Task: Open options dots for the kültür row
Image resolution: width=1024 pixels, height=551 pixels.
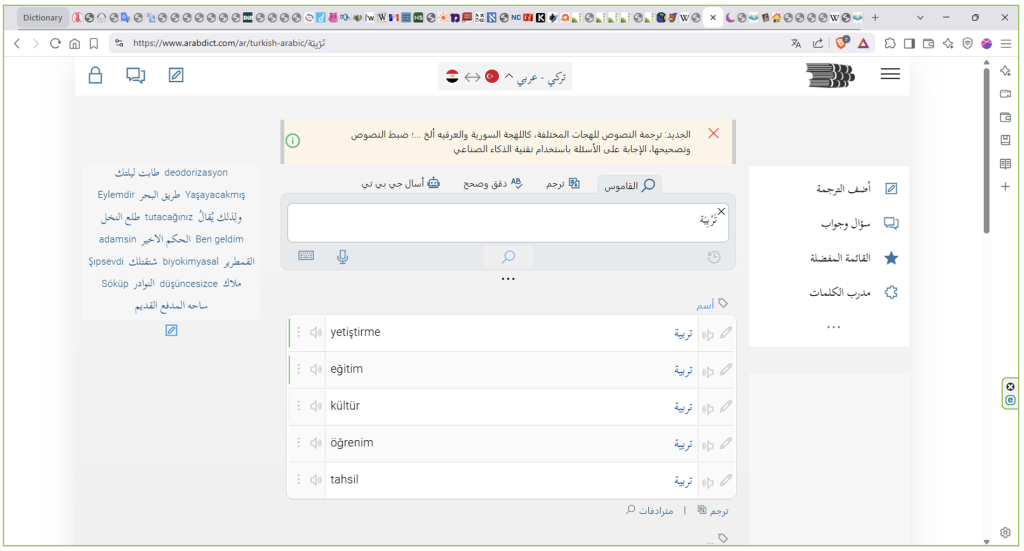Action: [297, 407]
